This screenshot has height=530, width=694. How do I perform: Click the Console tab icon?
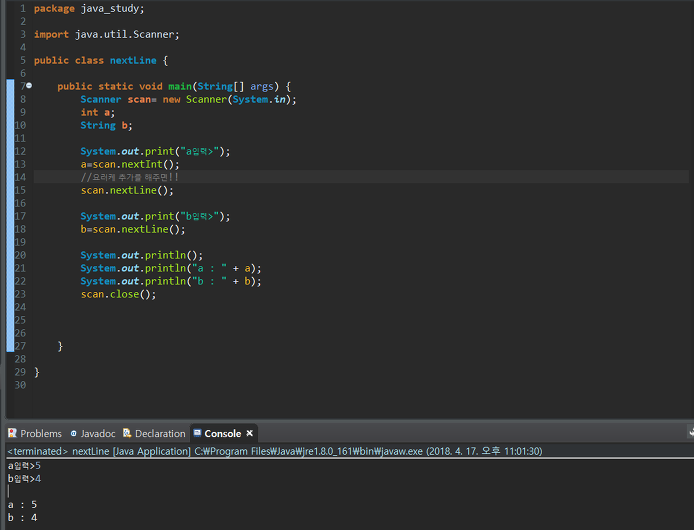point(197,433)
